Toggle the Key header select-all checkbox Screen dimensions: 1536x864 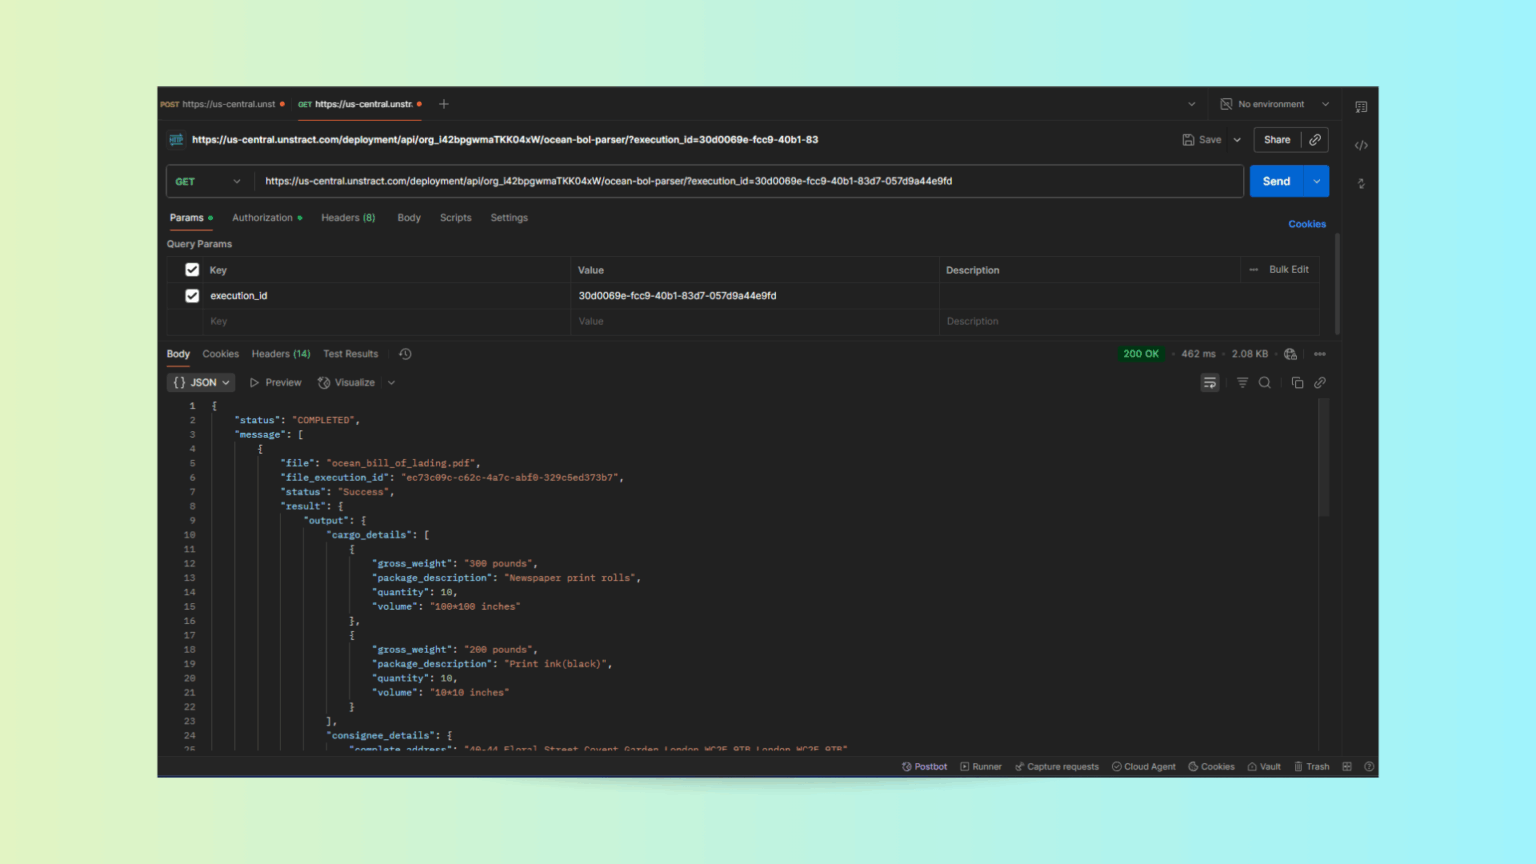click(192, 270)
